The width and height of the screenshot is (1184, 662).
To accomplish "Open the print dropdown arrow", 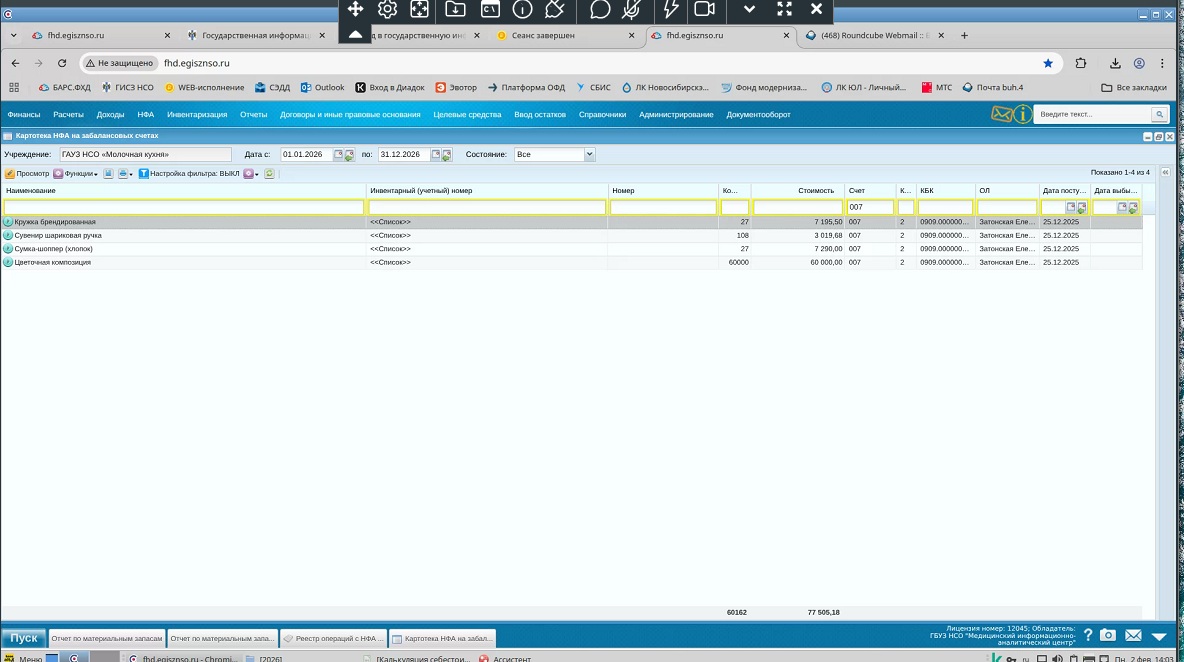I will (131, 174).
